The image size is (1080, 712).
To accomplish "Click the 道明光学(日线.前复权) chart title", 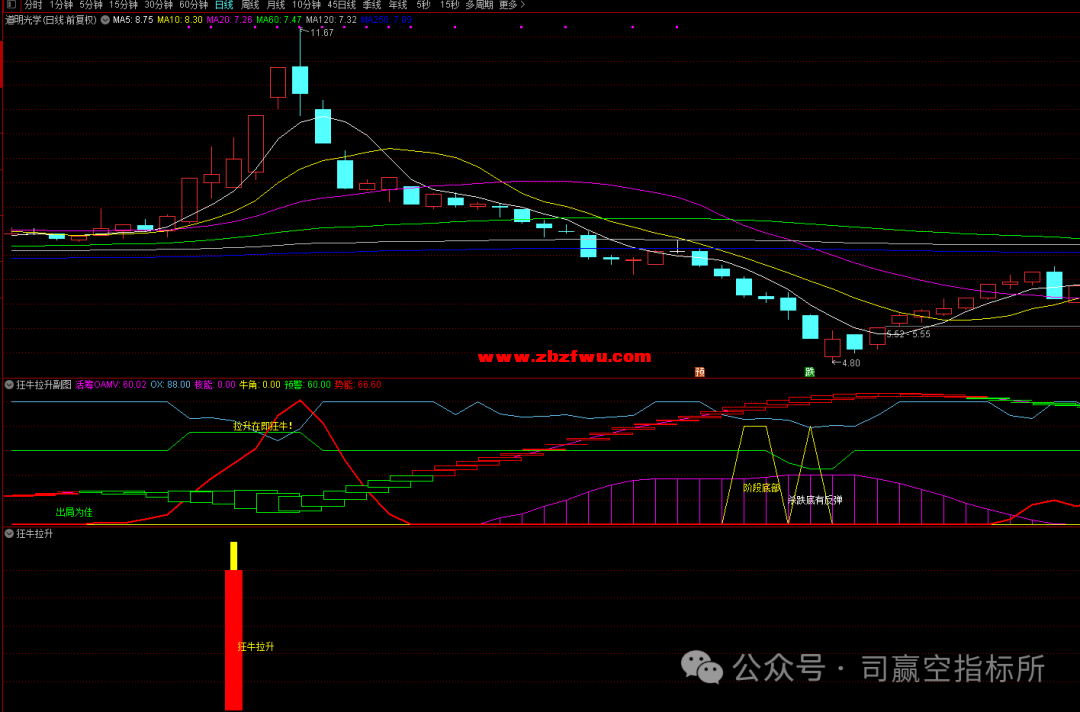I will point(51,20).
